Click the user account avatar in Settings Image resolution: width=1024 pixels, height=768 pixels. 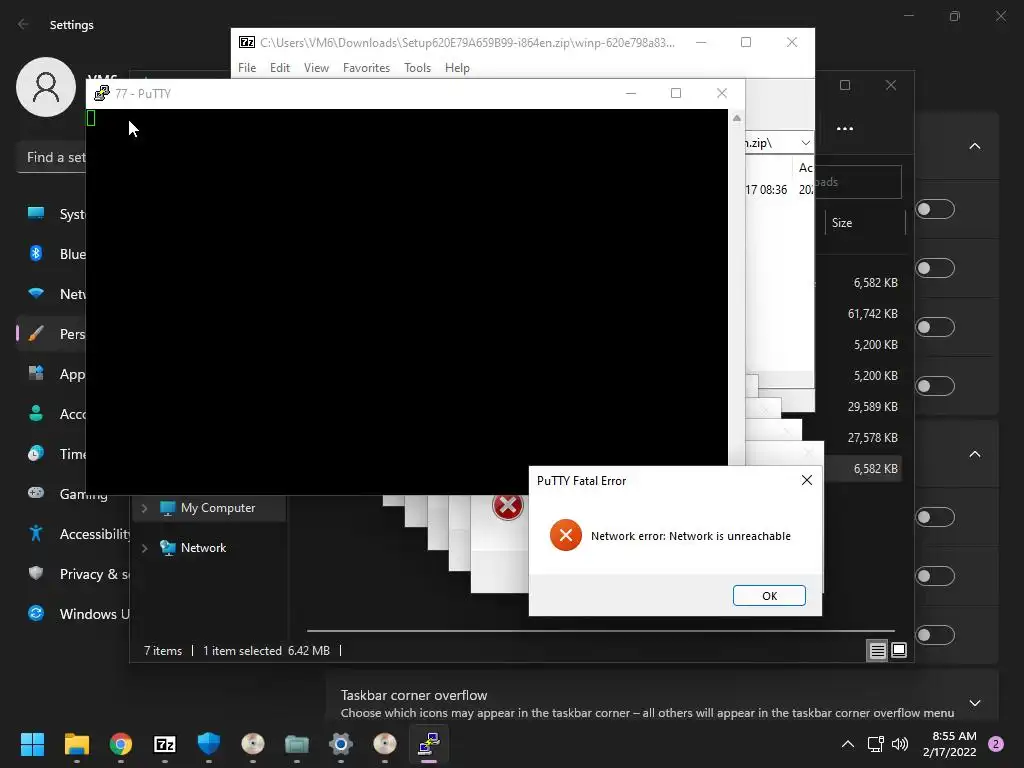[x=46, y=87]
